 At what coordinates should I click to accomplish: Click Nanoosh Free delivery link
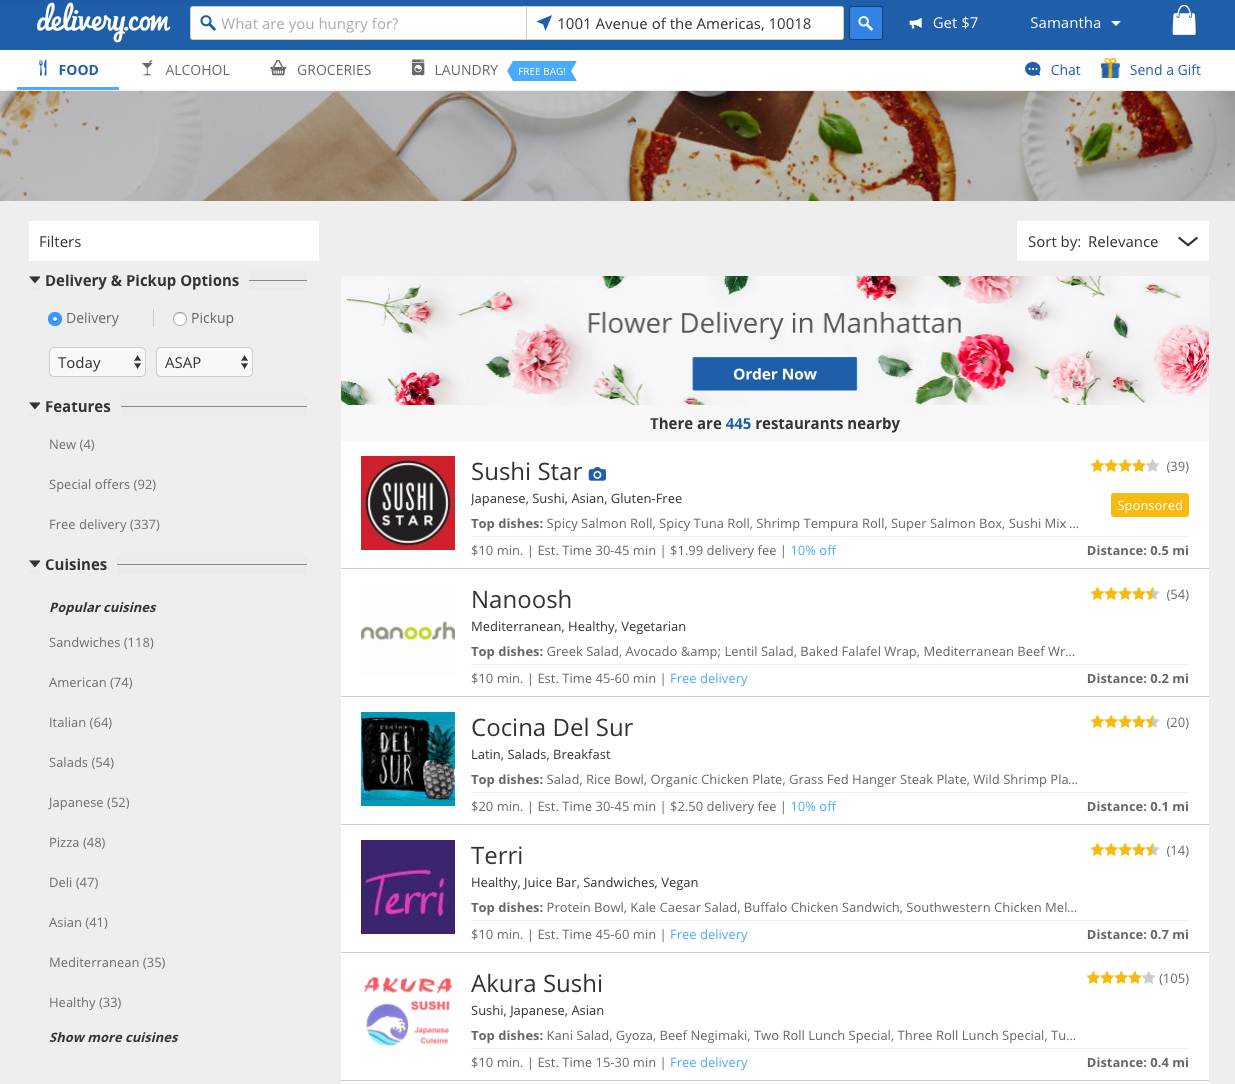[x=709, y=678]
